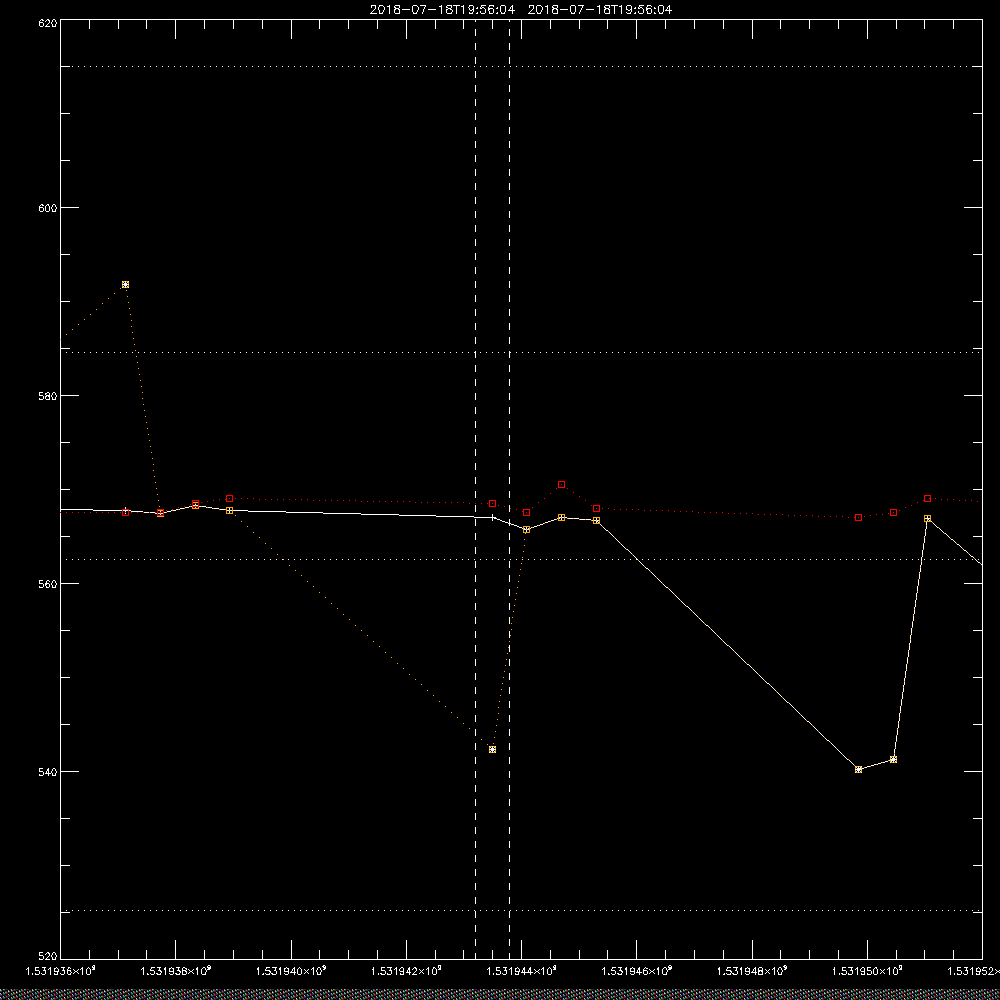Click the 1.531942×10⁹ x-axis label
The height and width of the screenshot is (1000, 1000).
pyautogui.click(x=407, y=971)
